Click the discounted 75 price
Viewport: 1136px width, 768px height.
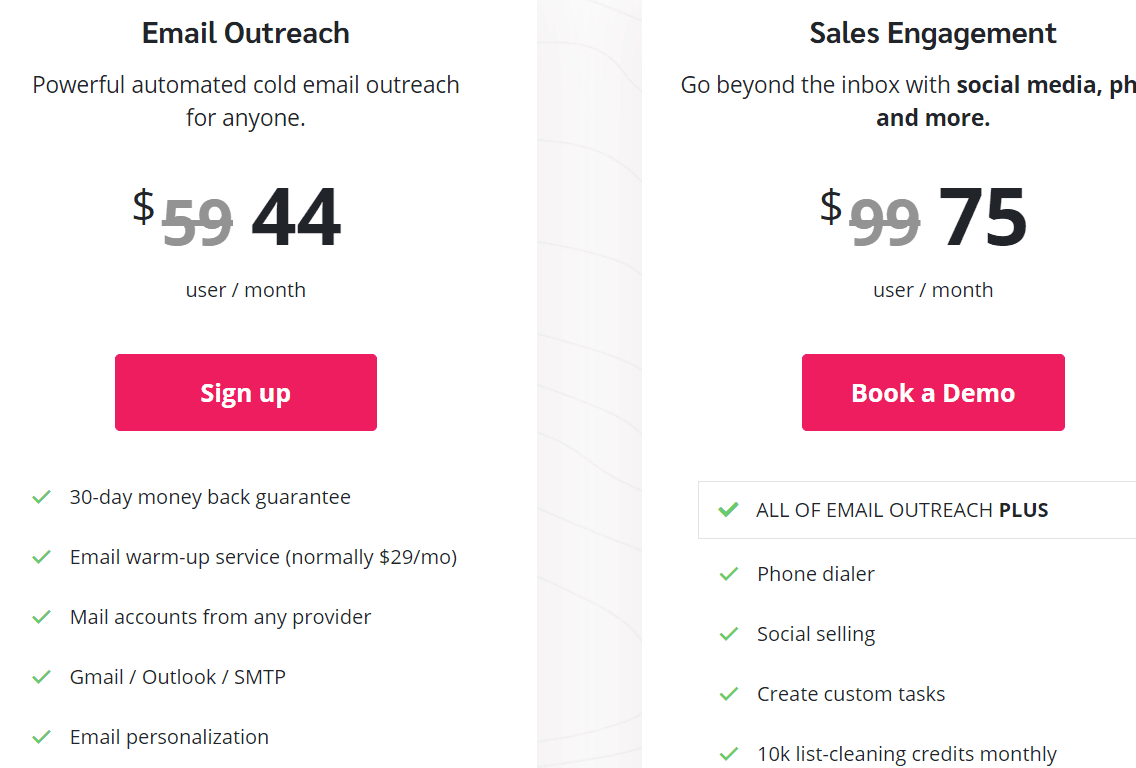982,217
